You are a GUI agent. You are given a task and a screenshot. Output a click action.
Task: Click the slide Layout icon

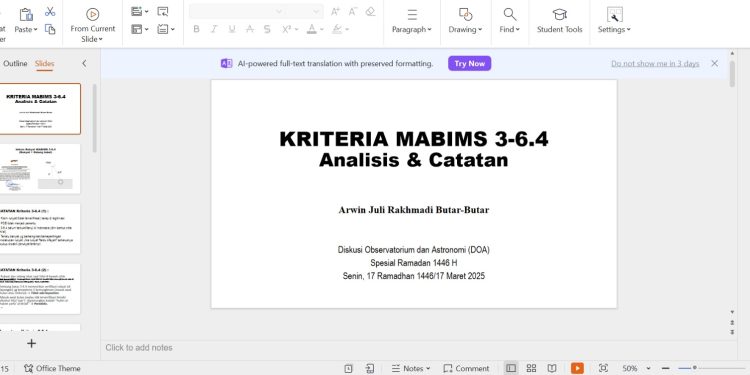(x=136, y=30)
